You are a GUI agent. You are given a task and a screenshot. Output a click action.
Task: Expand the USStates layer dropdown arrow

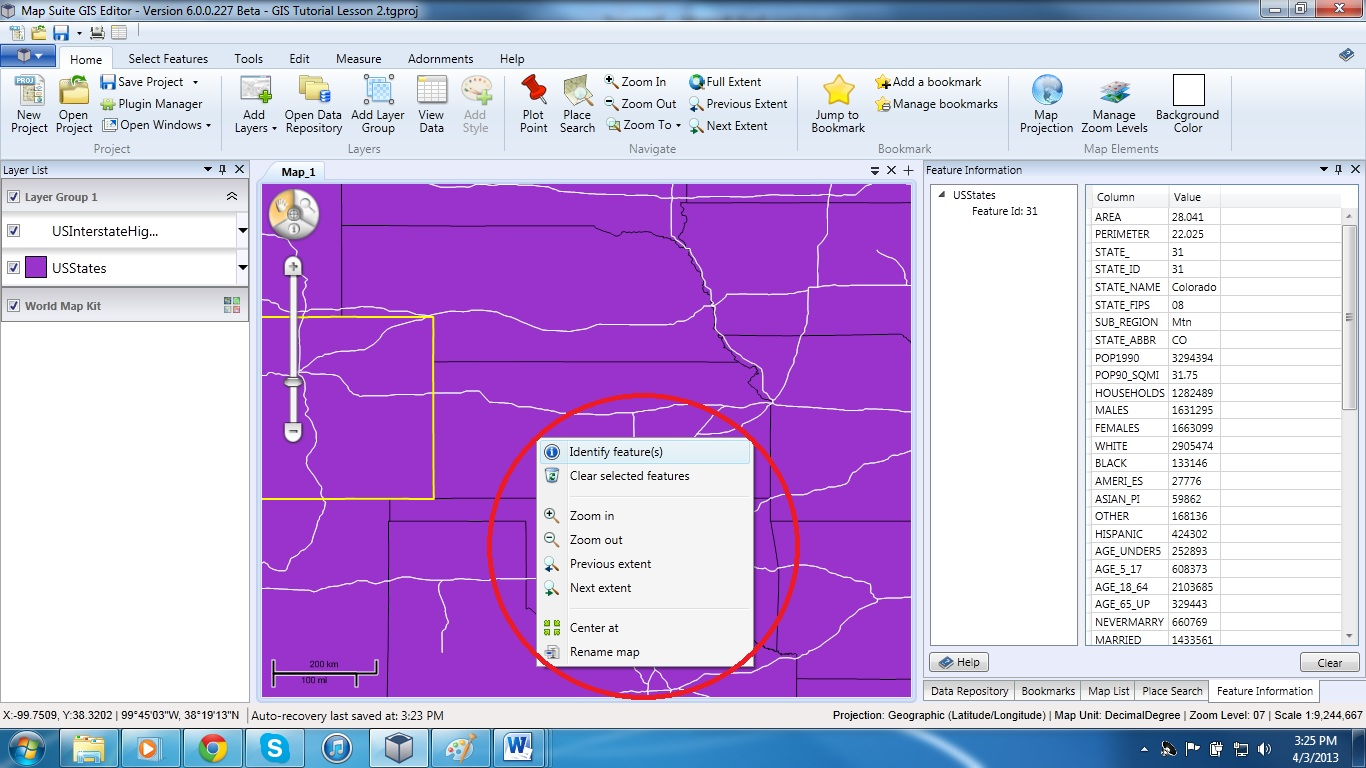[242, 268]
